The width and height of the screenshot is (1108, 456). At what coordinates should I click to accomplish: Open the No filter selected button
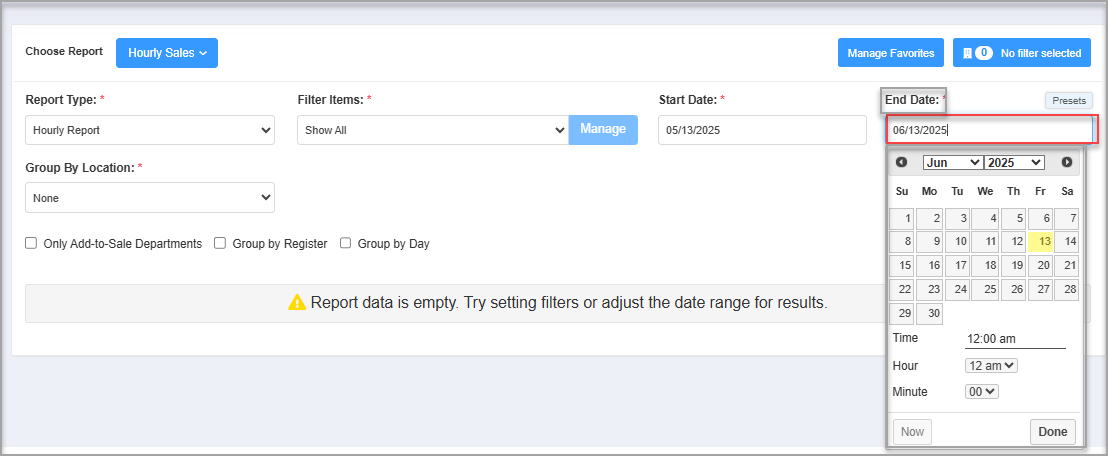pyautogui.click(x=1022, y=53)
